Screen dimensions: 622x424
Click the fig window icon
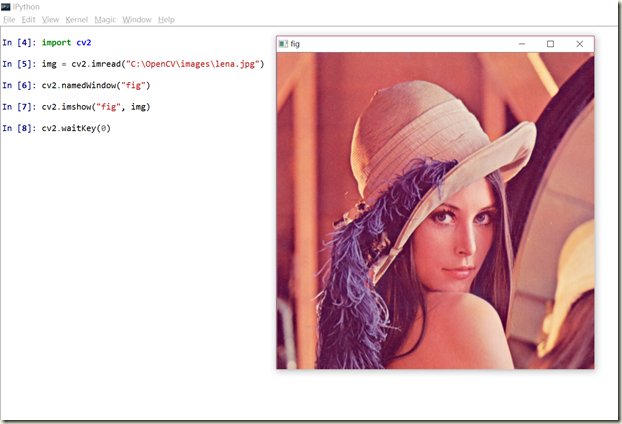[x=283, y=44]
